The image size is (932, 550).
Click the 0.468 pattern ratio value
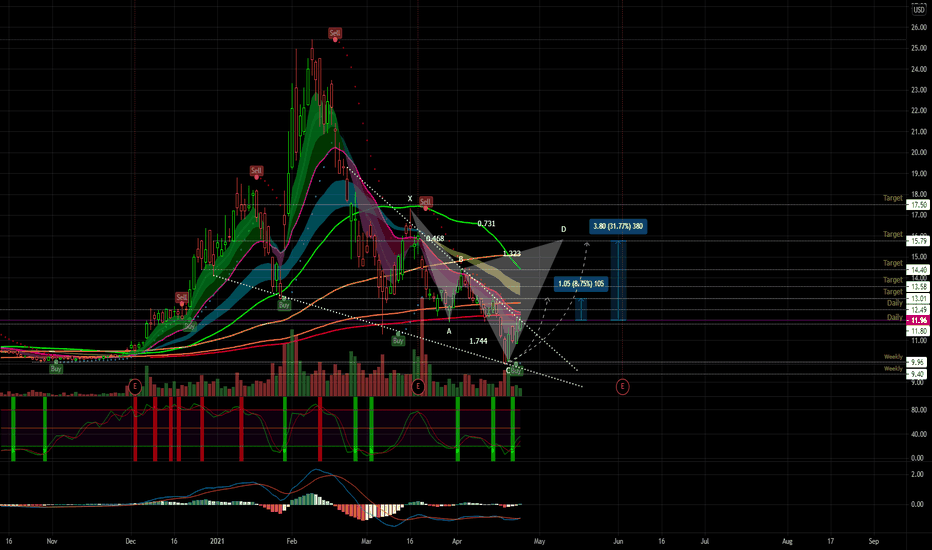(x=435, y=238)
